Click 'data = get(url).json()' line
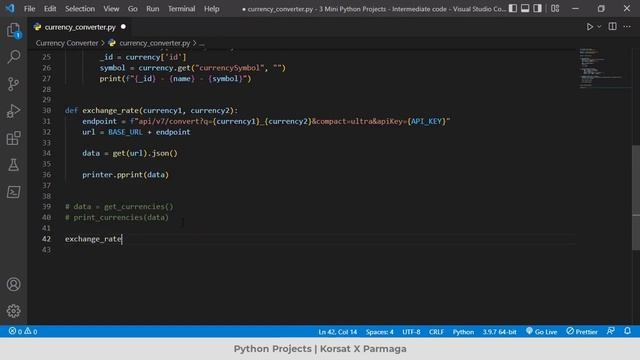 pos(130,153)
